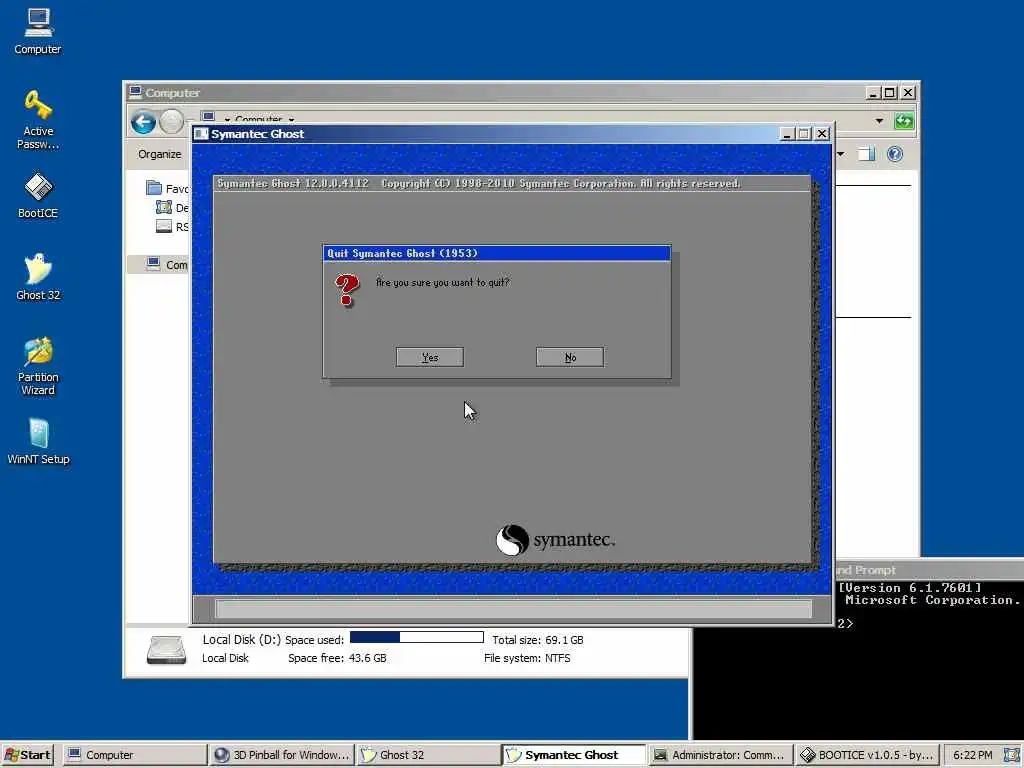
Task: Click the green refresh icon in Computer window
Action: [x=904, y=121]
